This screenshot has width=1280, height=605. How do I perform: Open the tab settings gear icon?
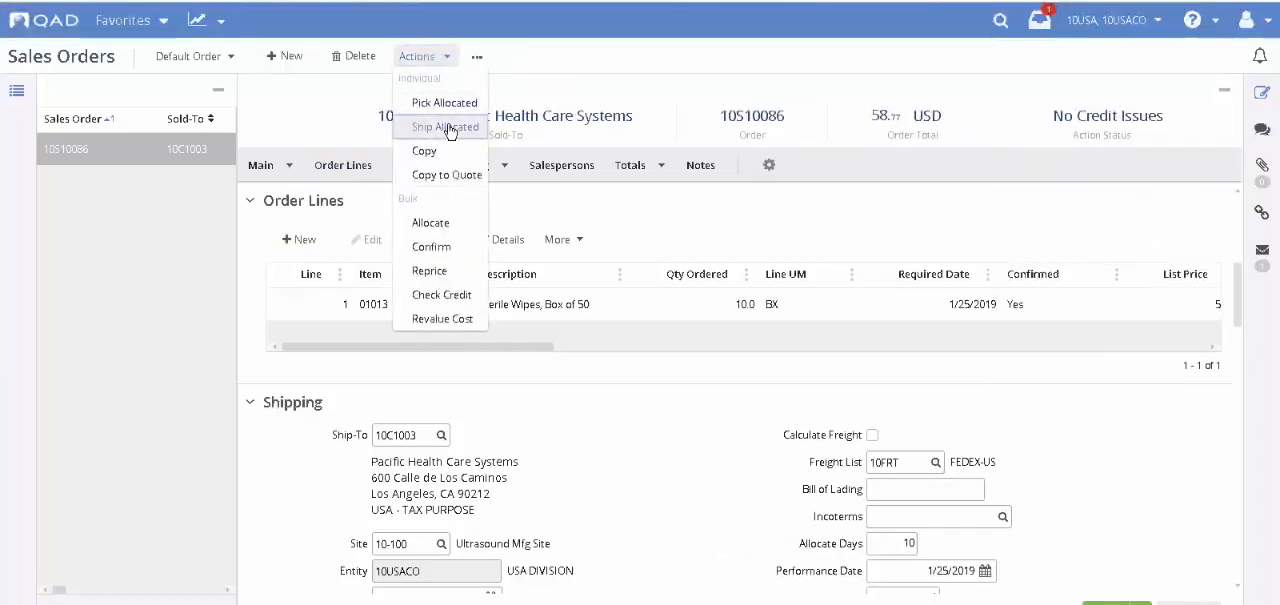769,165
